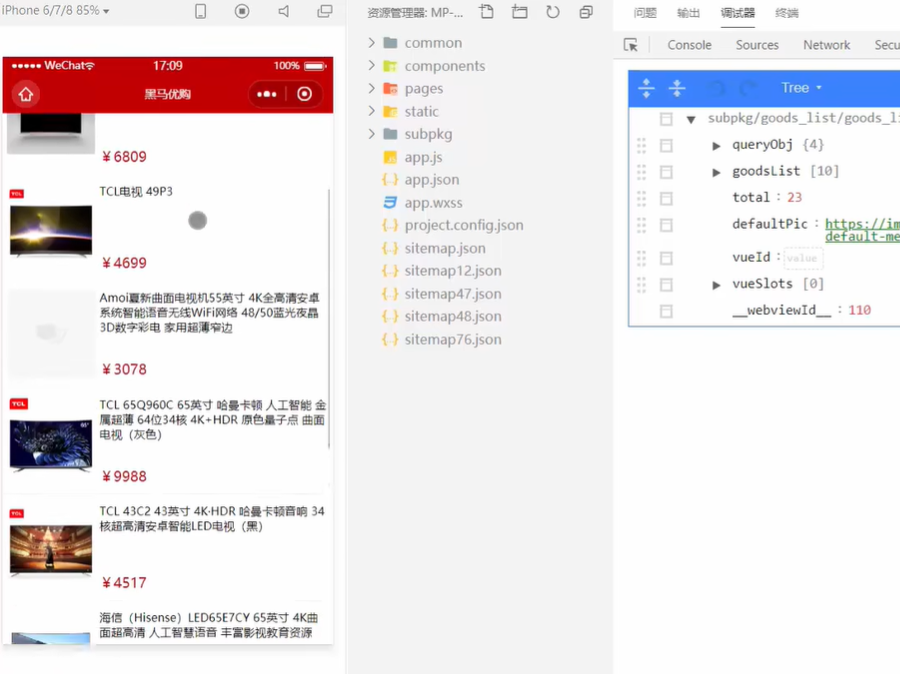Open the app.js file
The height and width of the screenshot is (674, 900).
coord(424,157)
